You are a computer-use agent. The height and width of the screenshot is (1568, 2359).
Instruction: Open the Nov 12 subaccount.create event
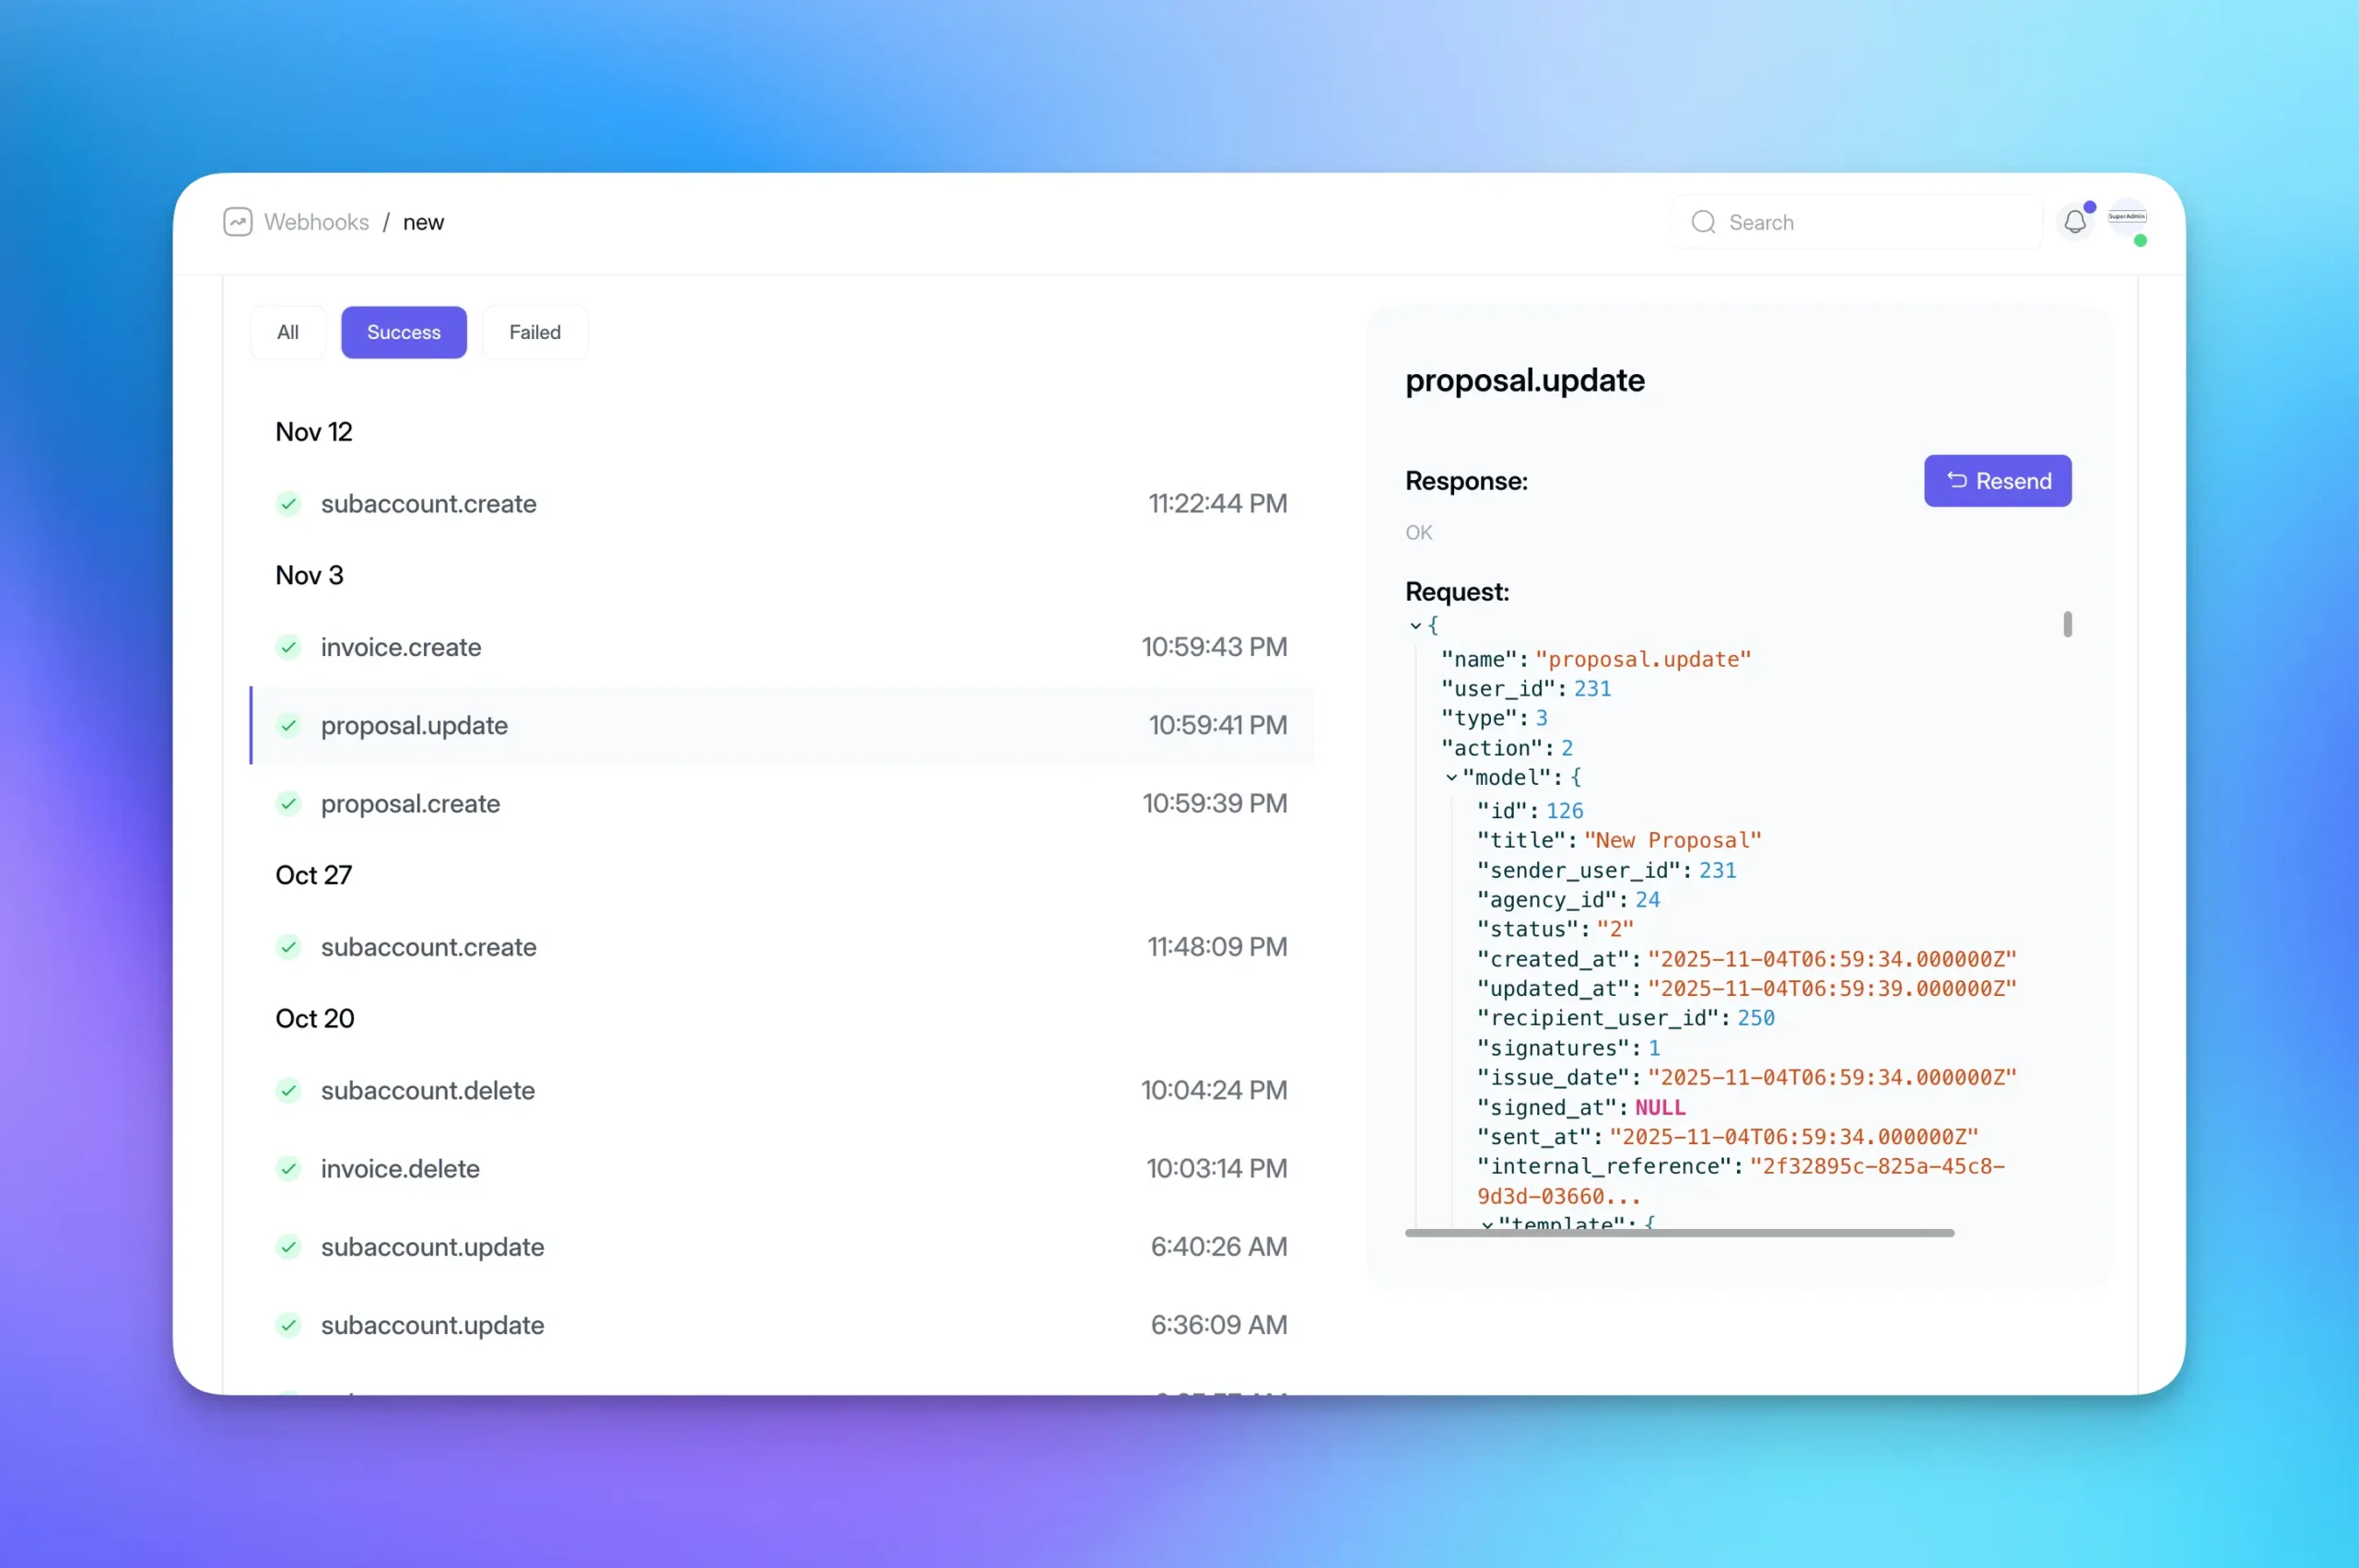tap(428, 503)
